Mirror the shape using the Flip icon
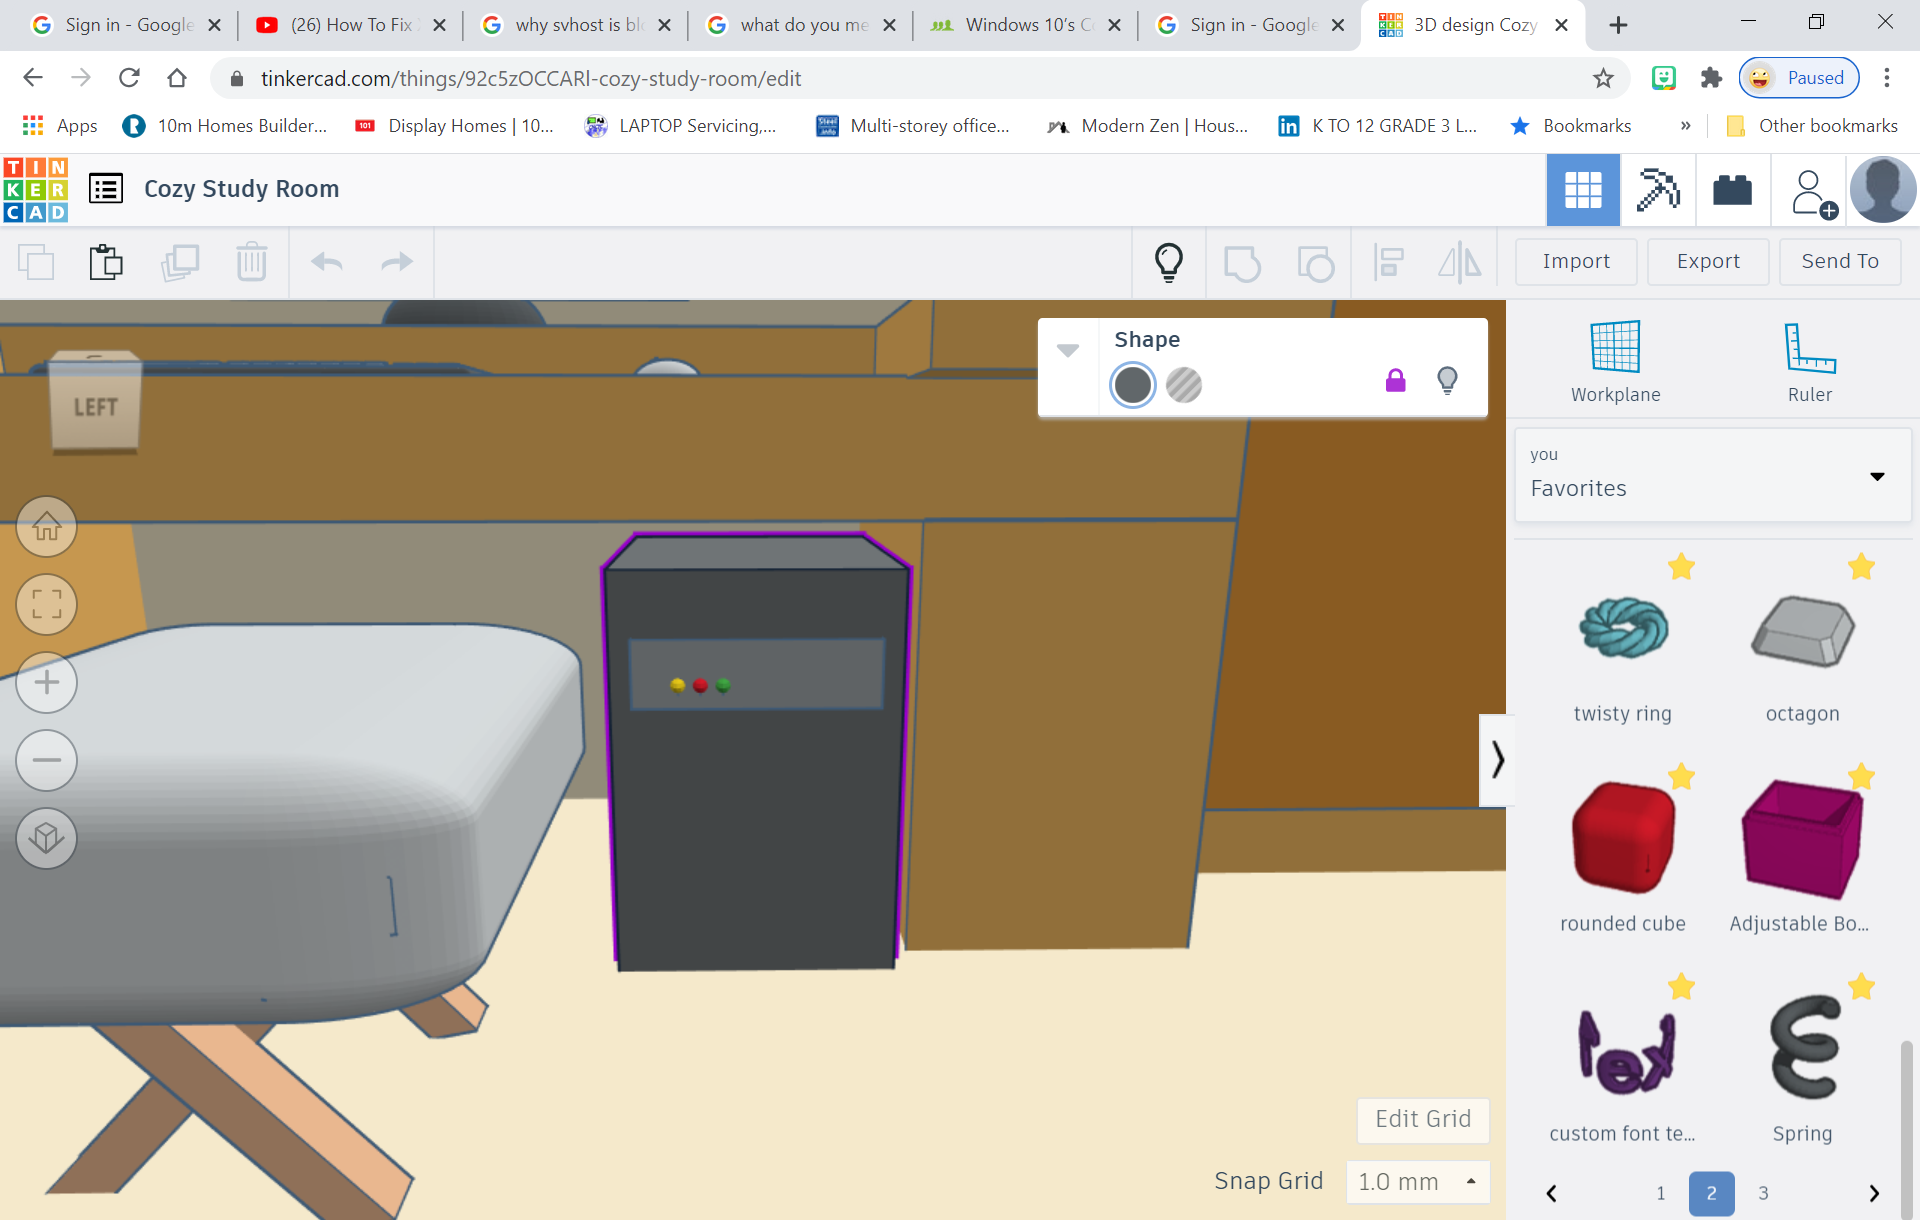Image resolution: width=1920 pixels, height=1220 pixels. coord(1459,262)
